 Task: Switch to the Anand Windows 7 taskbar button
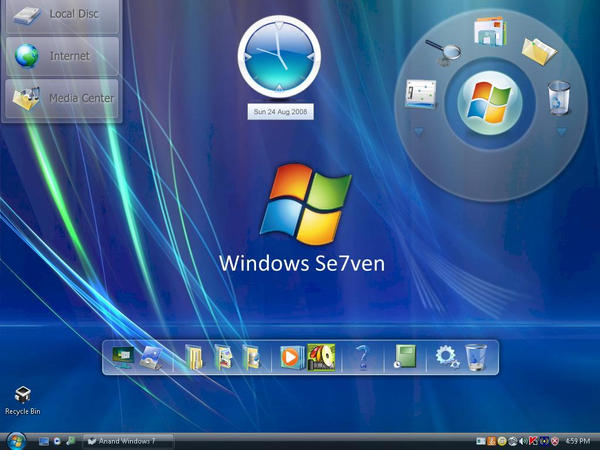pyautogui.click(x=128, y=441)
